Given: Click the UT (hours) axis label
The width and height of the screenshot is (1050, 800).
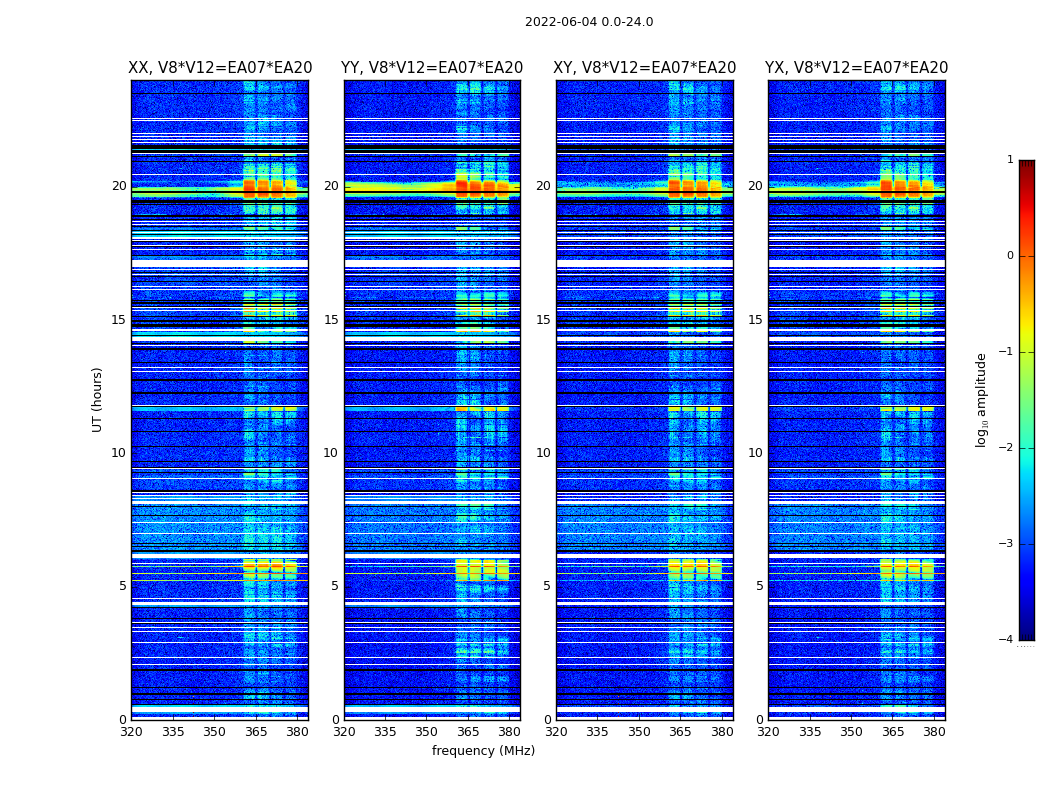Looking at the screenshot, I should [x=97, y=400].
